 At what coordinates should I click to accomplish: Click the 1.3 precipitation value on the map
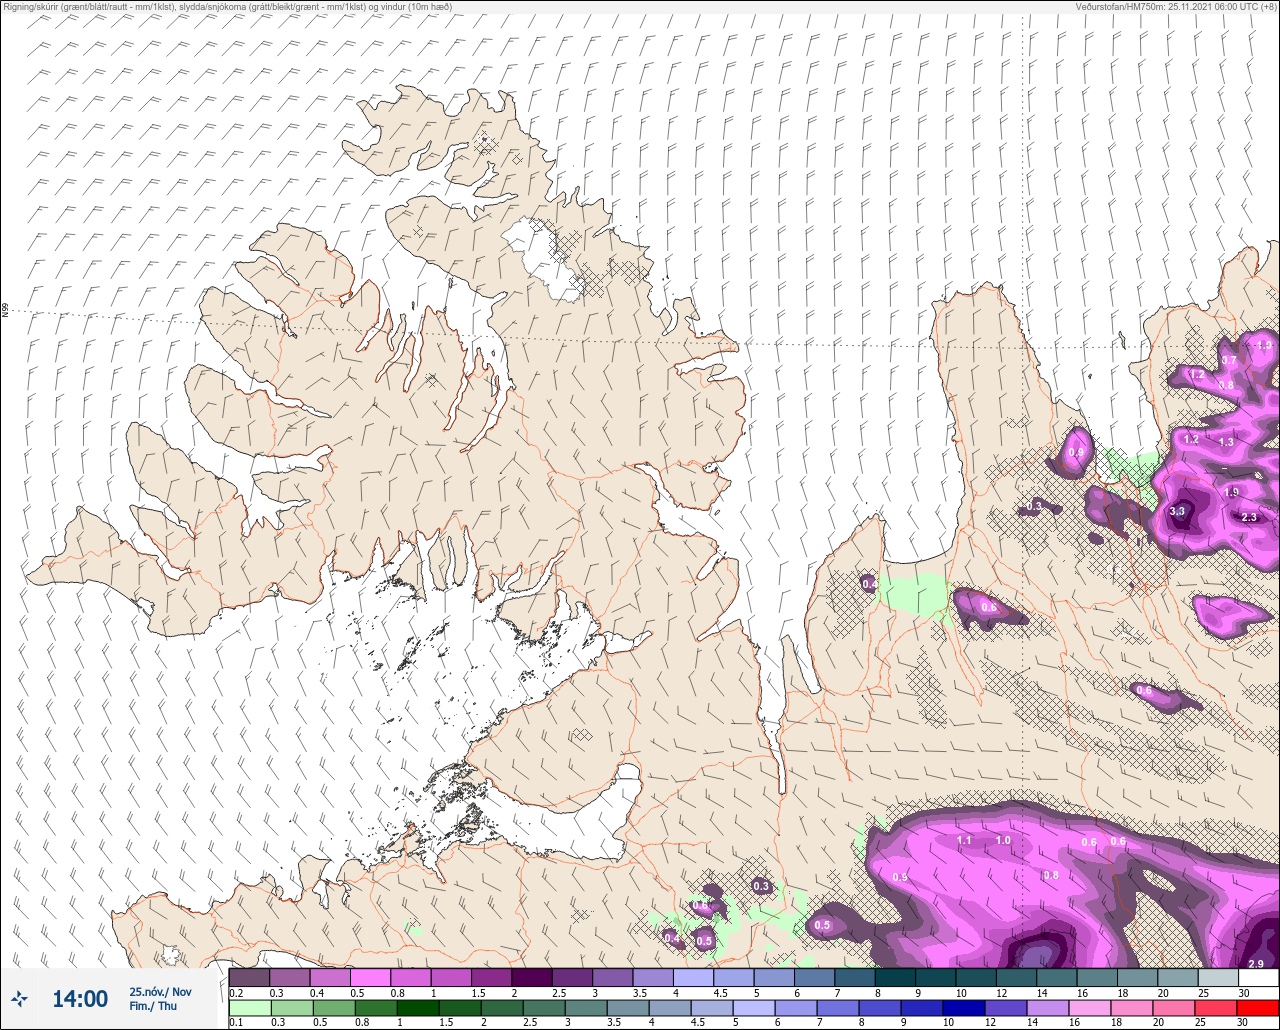(1226, 442)
